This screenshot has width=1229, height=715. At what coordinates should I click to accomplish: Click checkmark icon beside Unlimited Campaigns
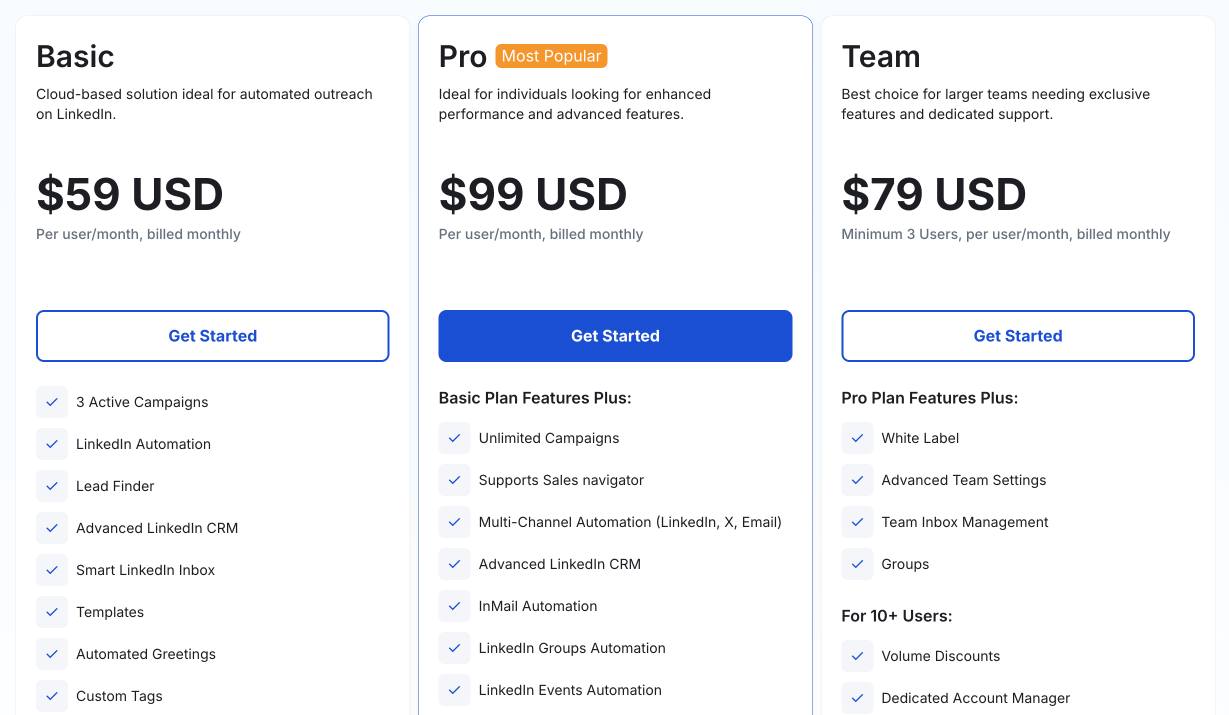(454, 438)
